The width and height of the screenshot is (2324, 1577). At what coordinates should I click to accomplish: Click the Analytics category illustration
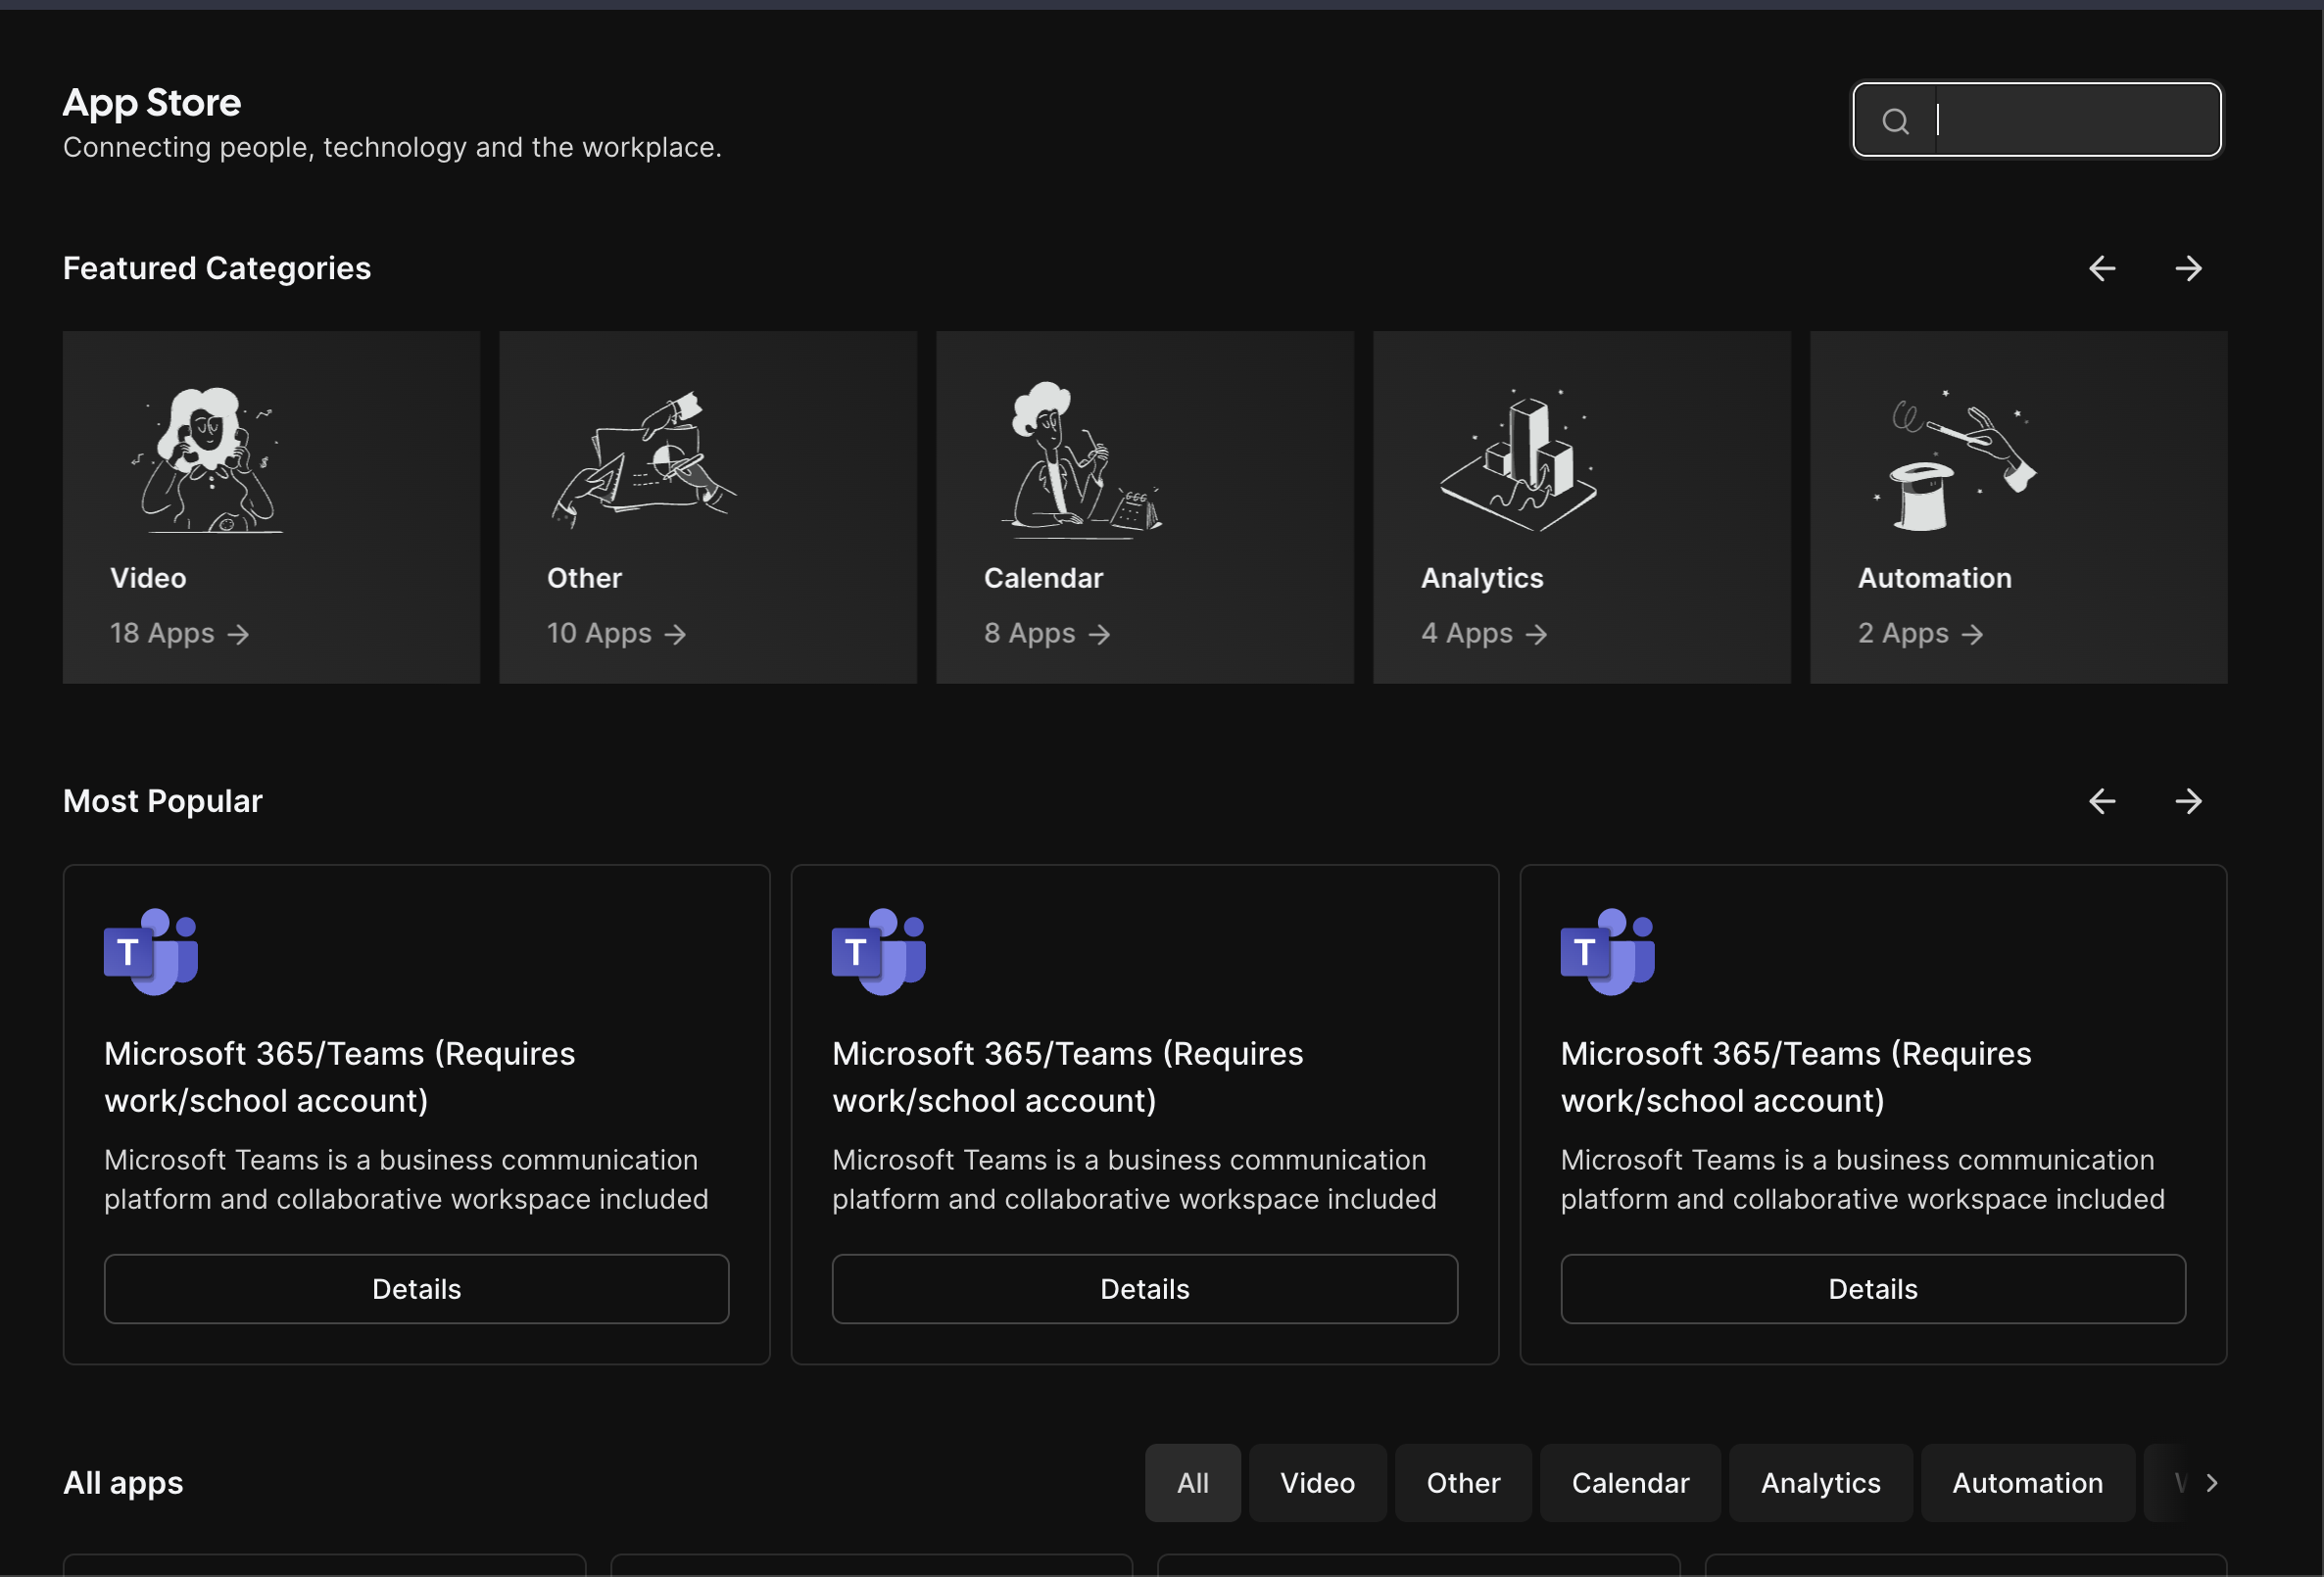click(1518, 460)
